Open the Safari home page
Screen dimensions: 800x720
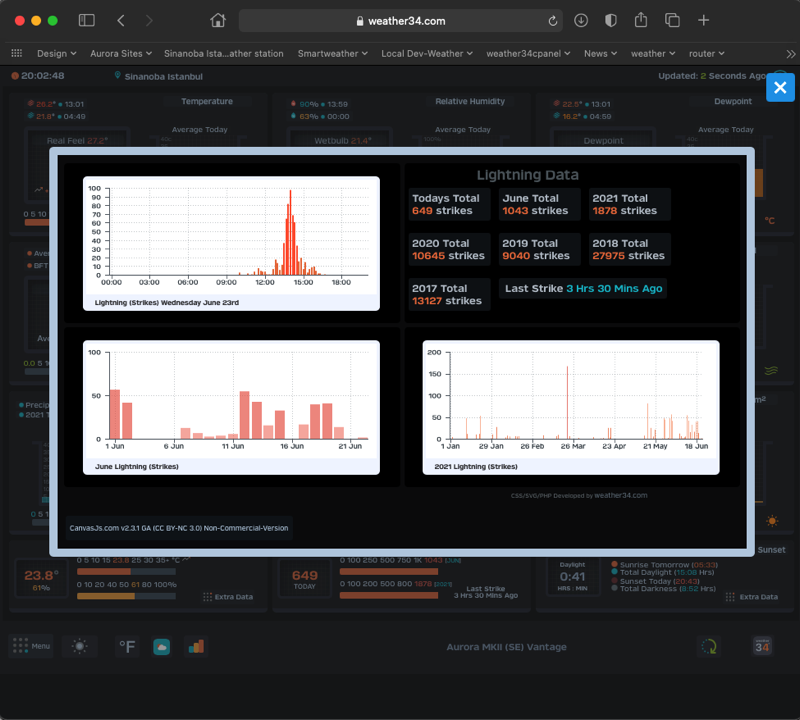[218, 20]
